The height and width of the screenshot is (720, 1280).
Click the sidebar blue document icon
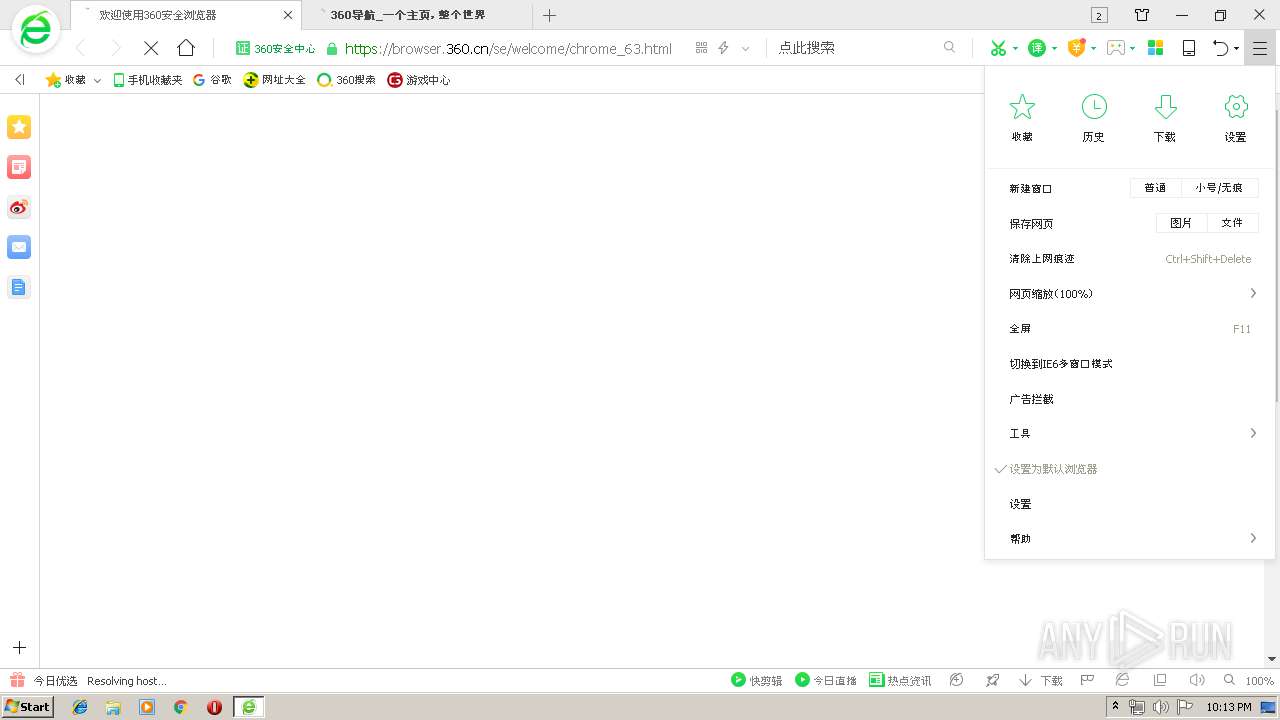tap(19, 287)
